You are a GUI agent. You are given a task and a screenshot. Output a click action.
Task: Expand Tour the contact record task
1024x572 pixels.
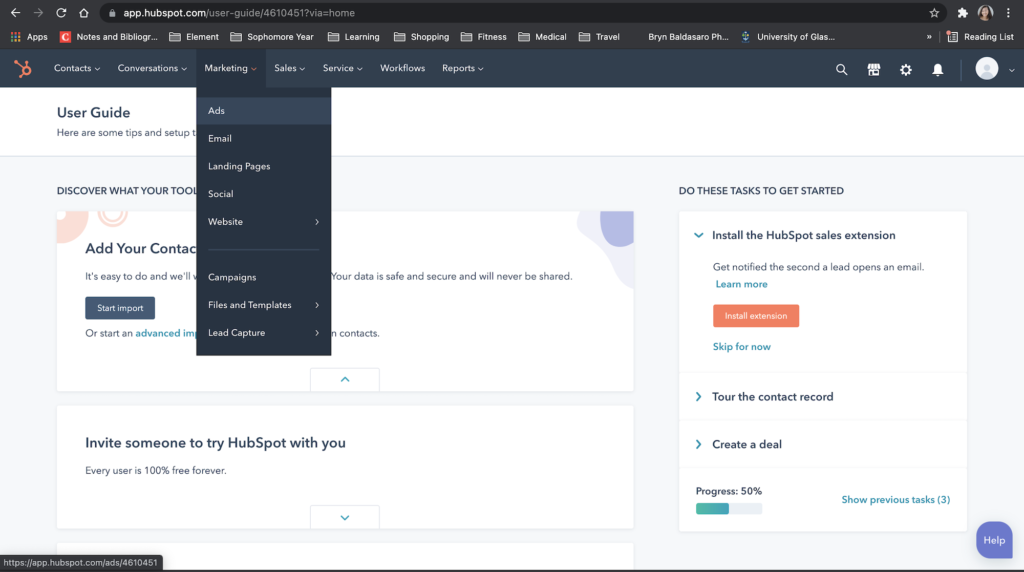click(698, 396)
